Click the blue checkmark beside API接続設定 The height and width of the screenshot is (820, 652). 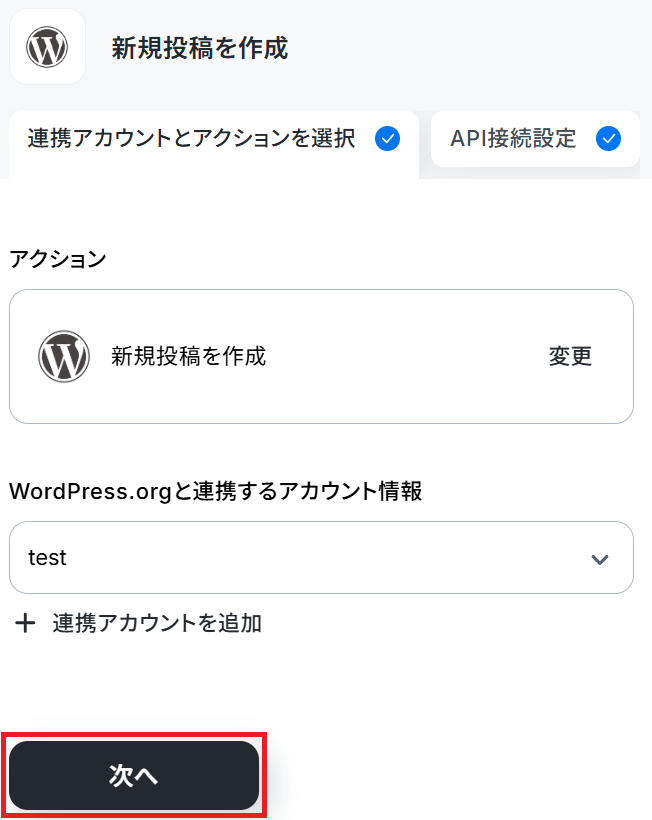coord(609,139)
